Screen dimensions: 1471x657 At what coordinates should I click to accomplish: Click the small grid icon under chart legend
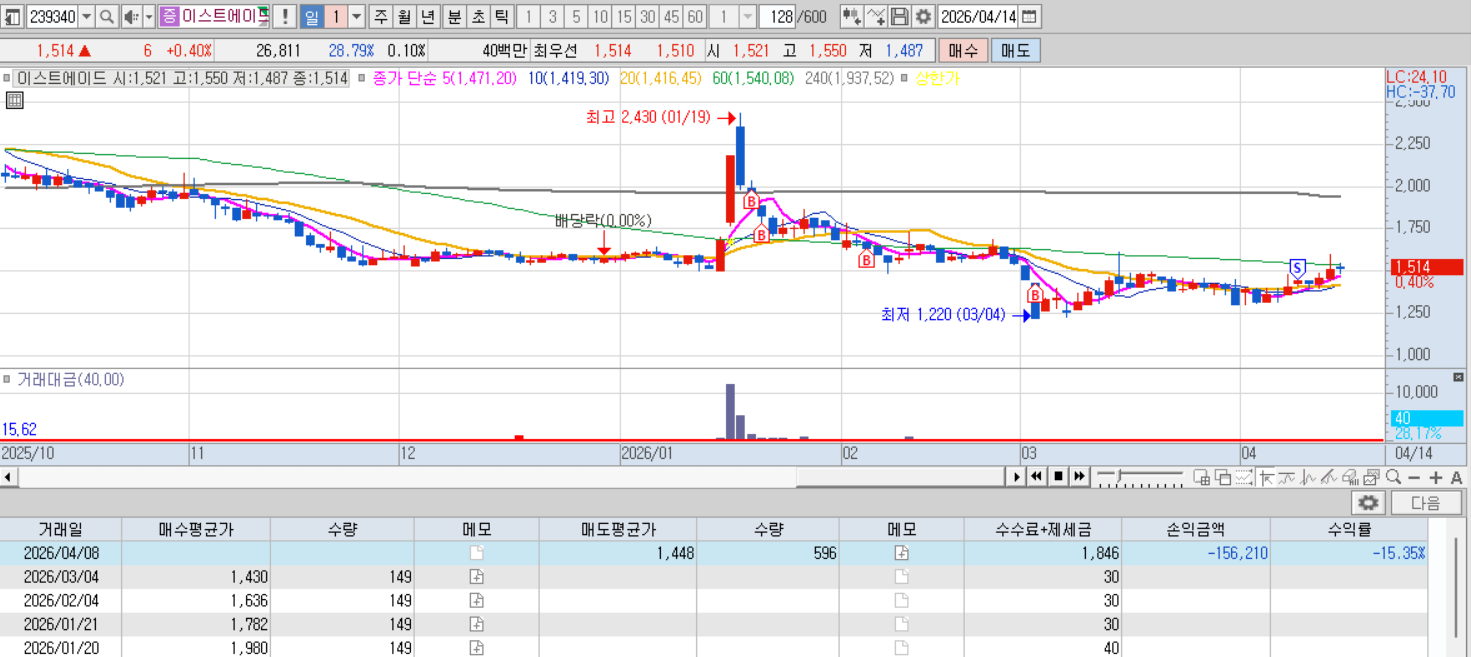(15, 99)
